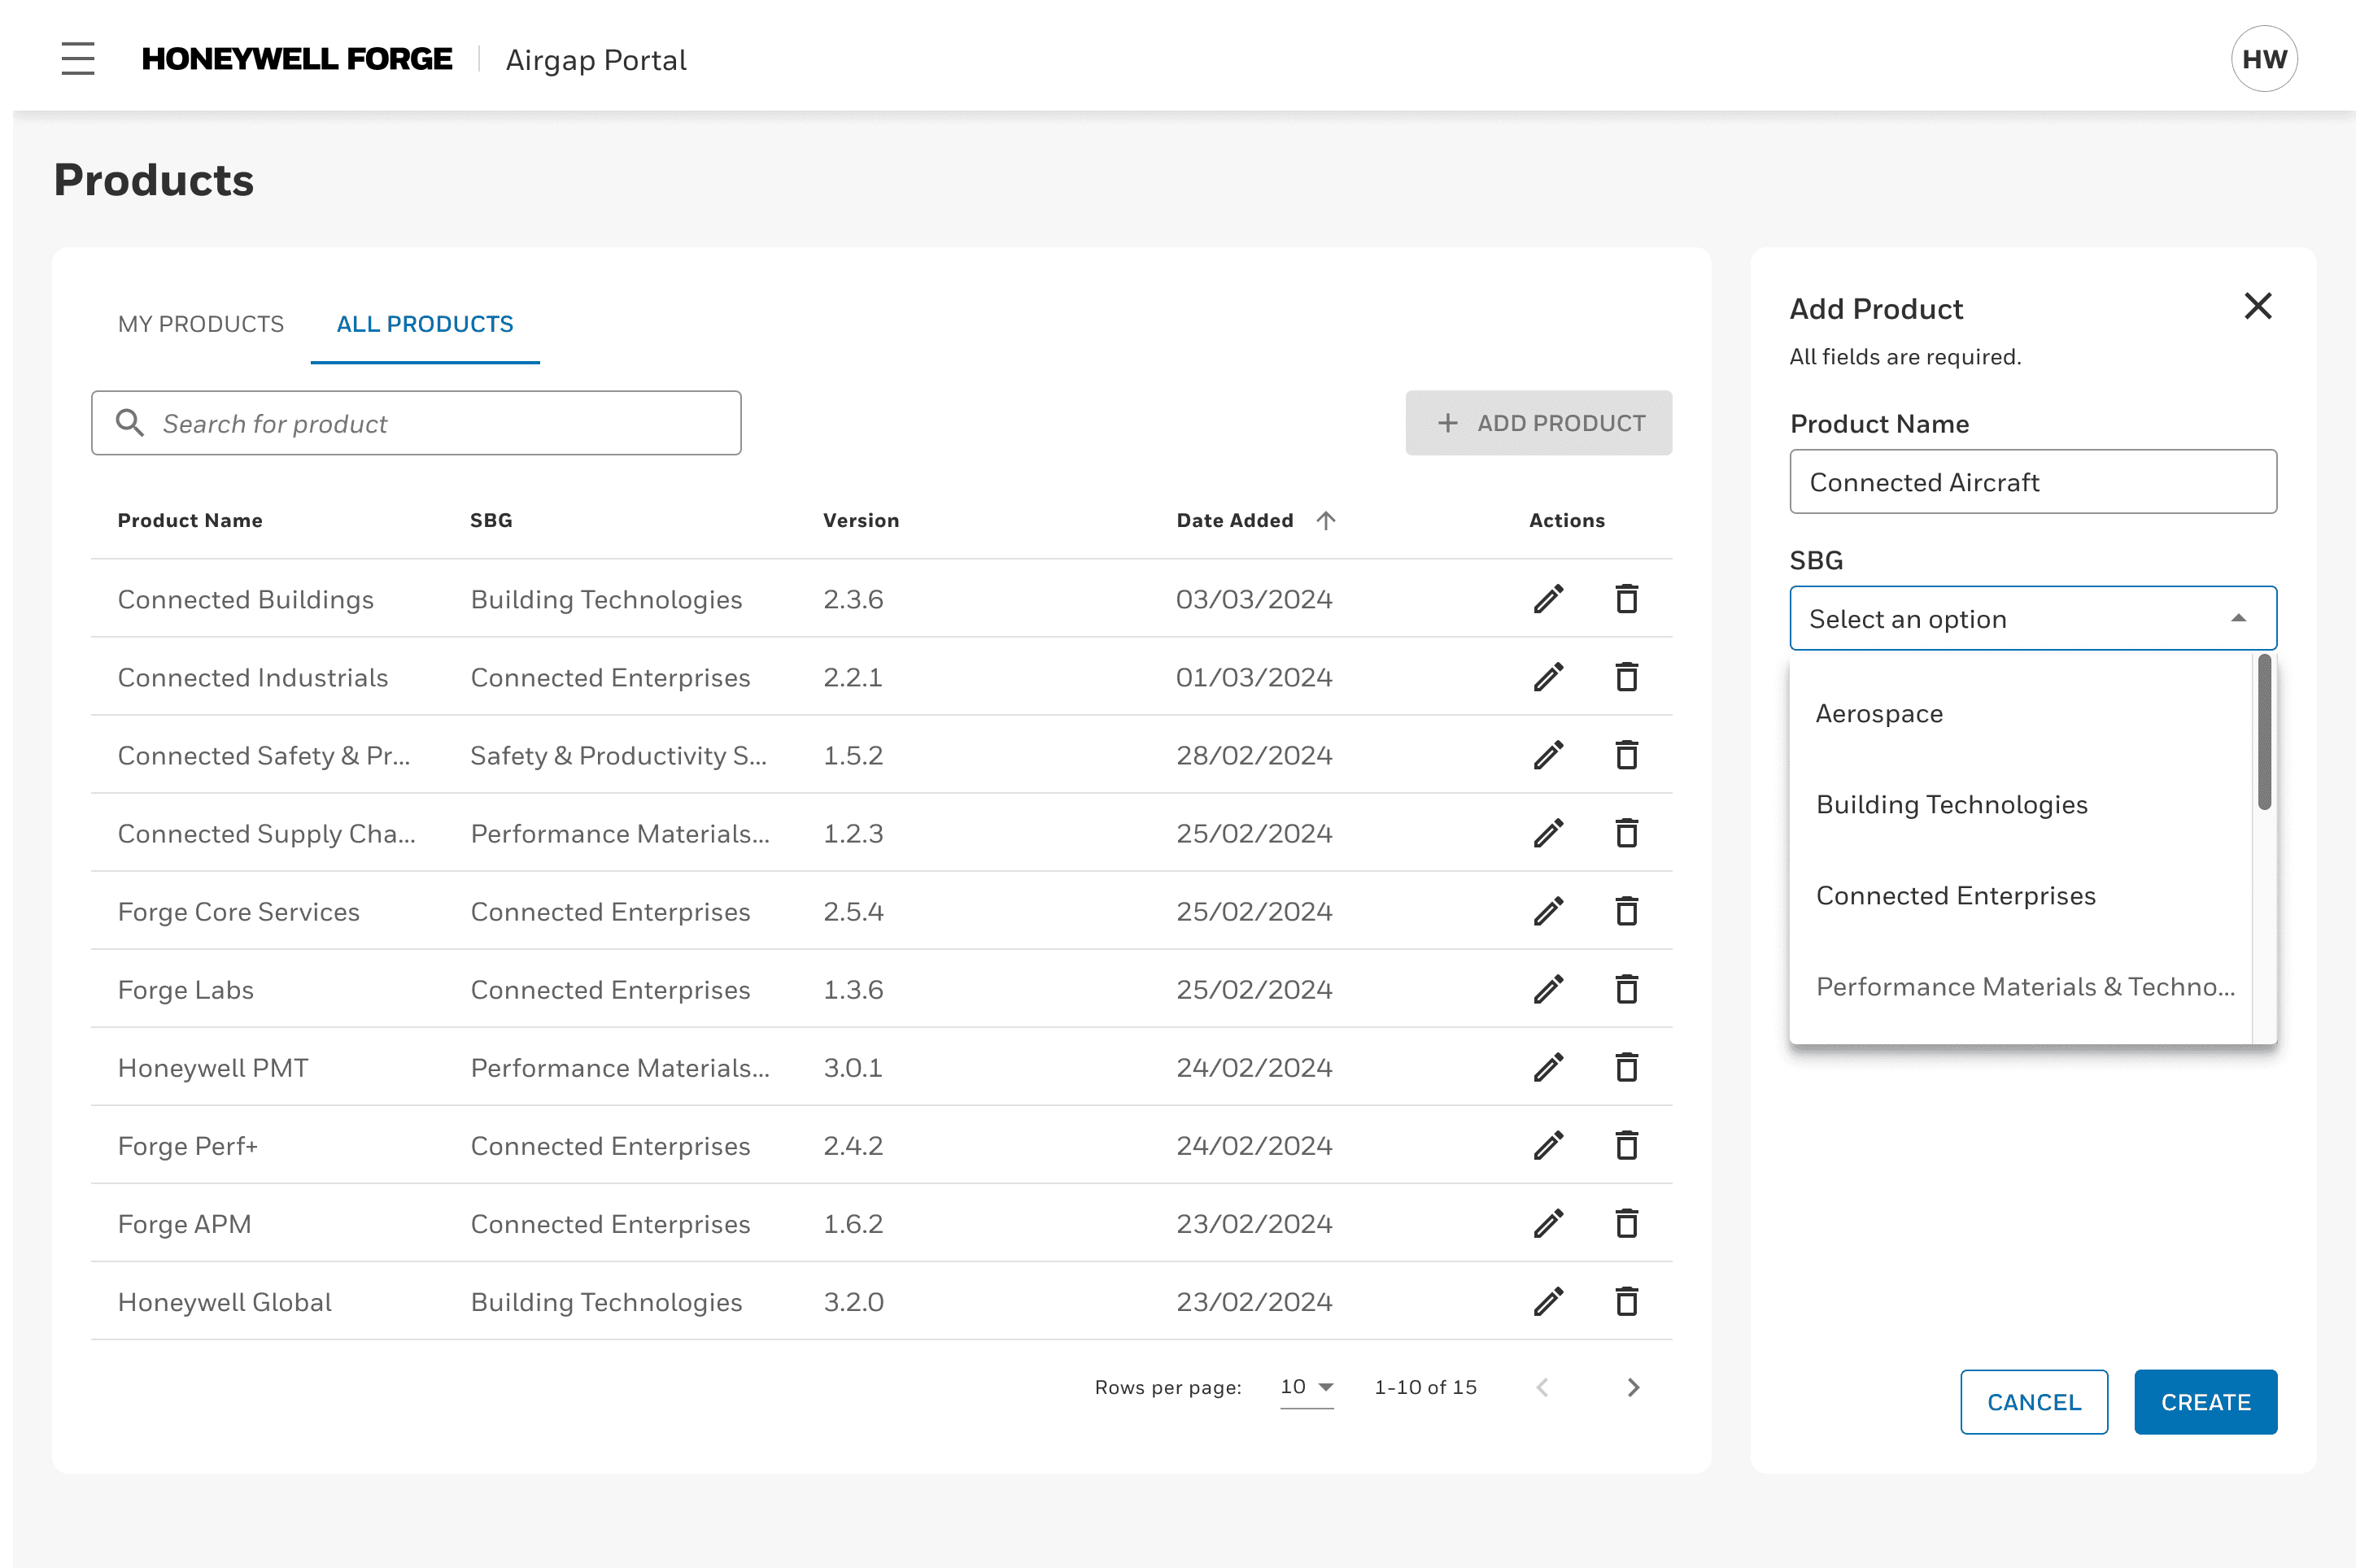
Task: Click the ADD PRODUCT button
Action: point(1536,424)
